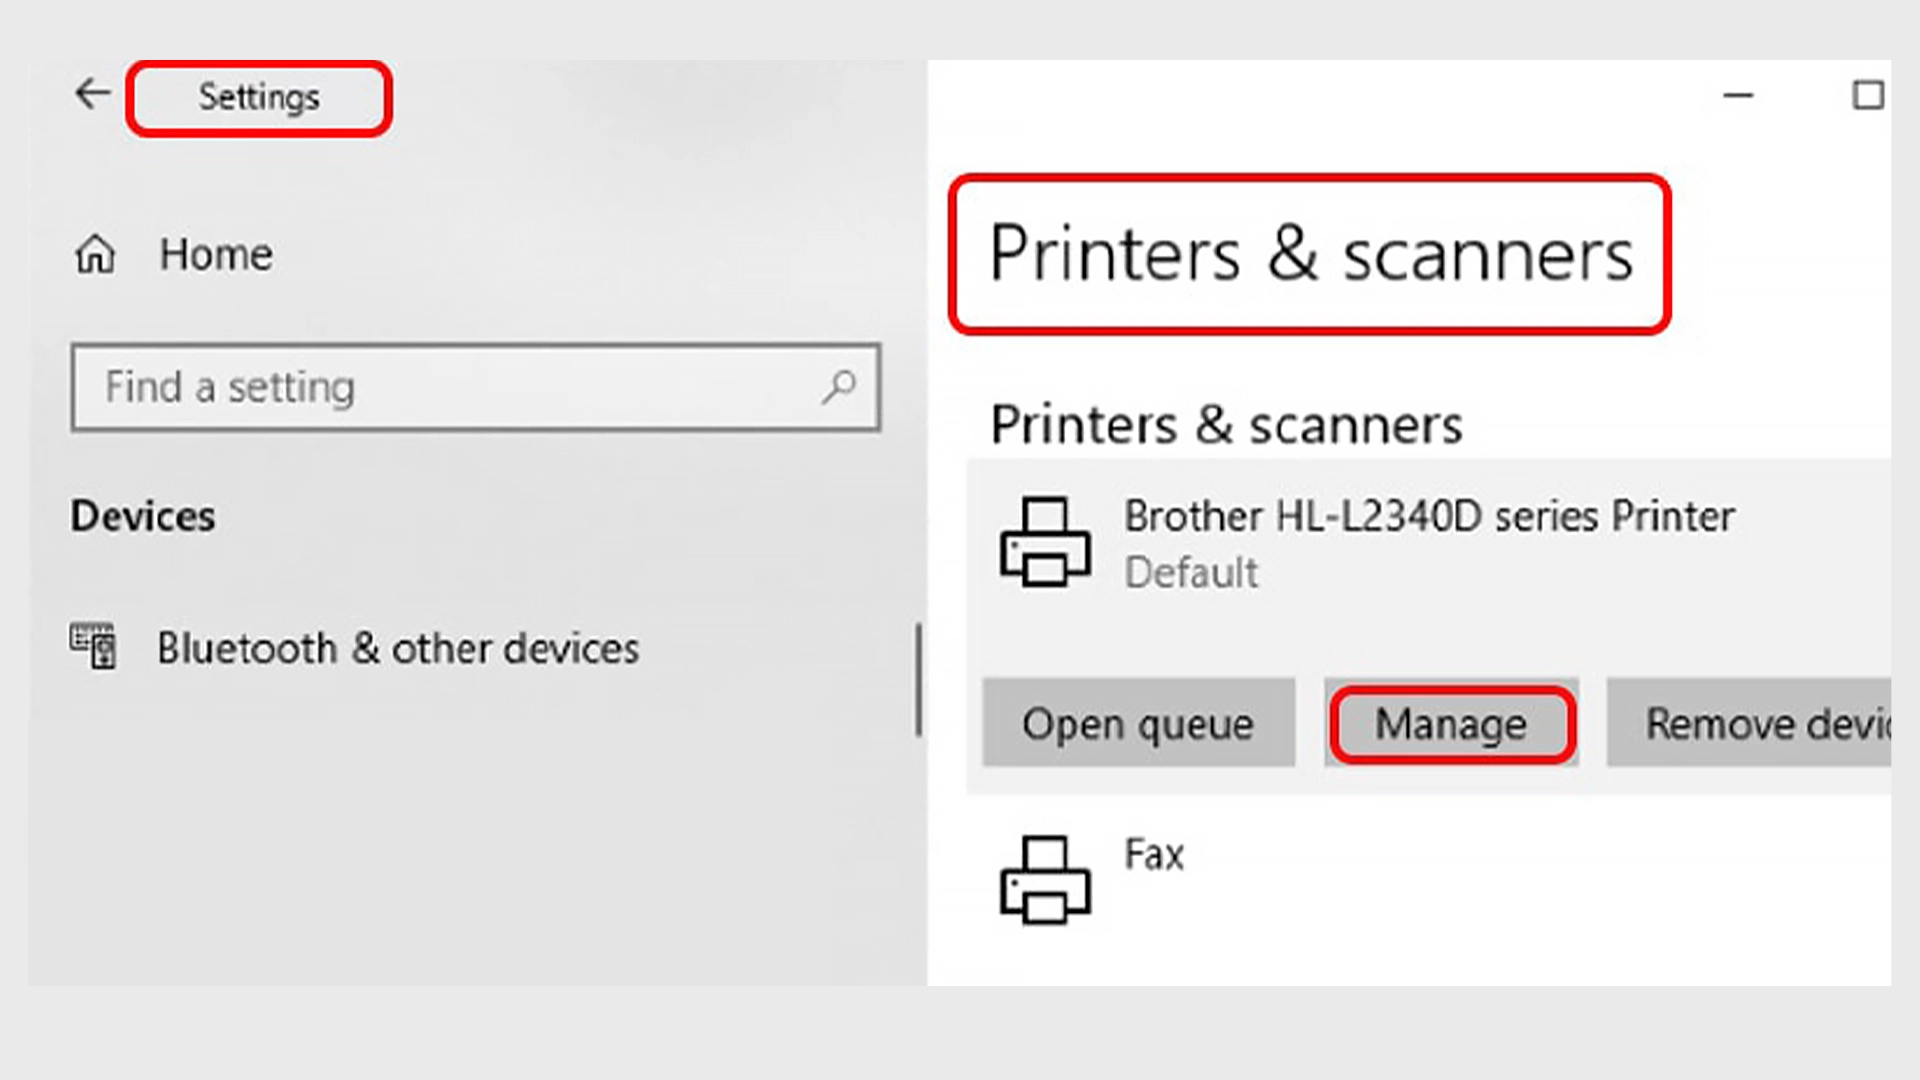1920x1080 pixels.
Task: Click the Brother printer icon
Action: click(x=1045, y=542)
